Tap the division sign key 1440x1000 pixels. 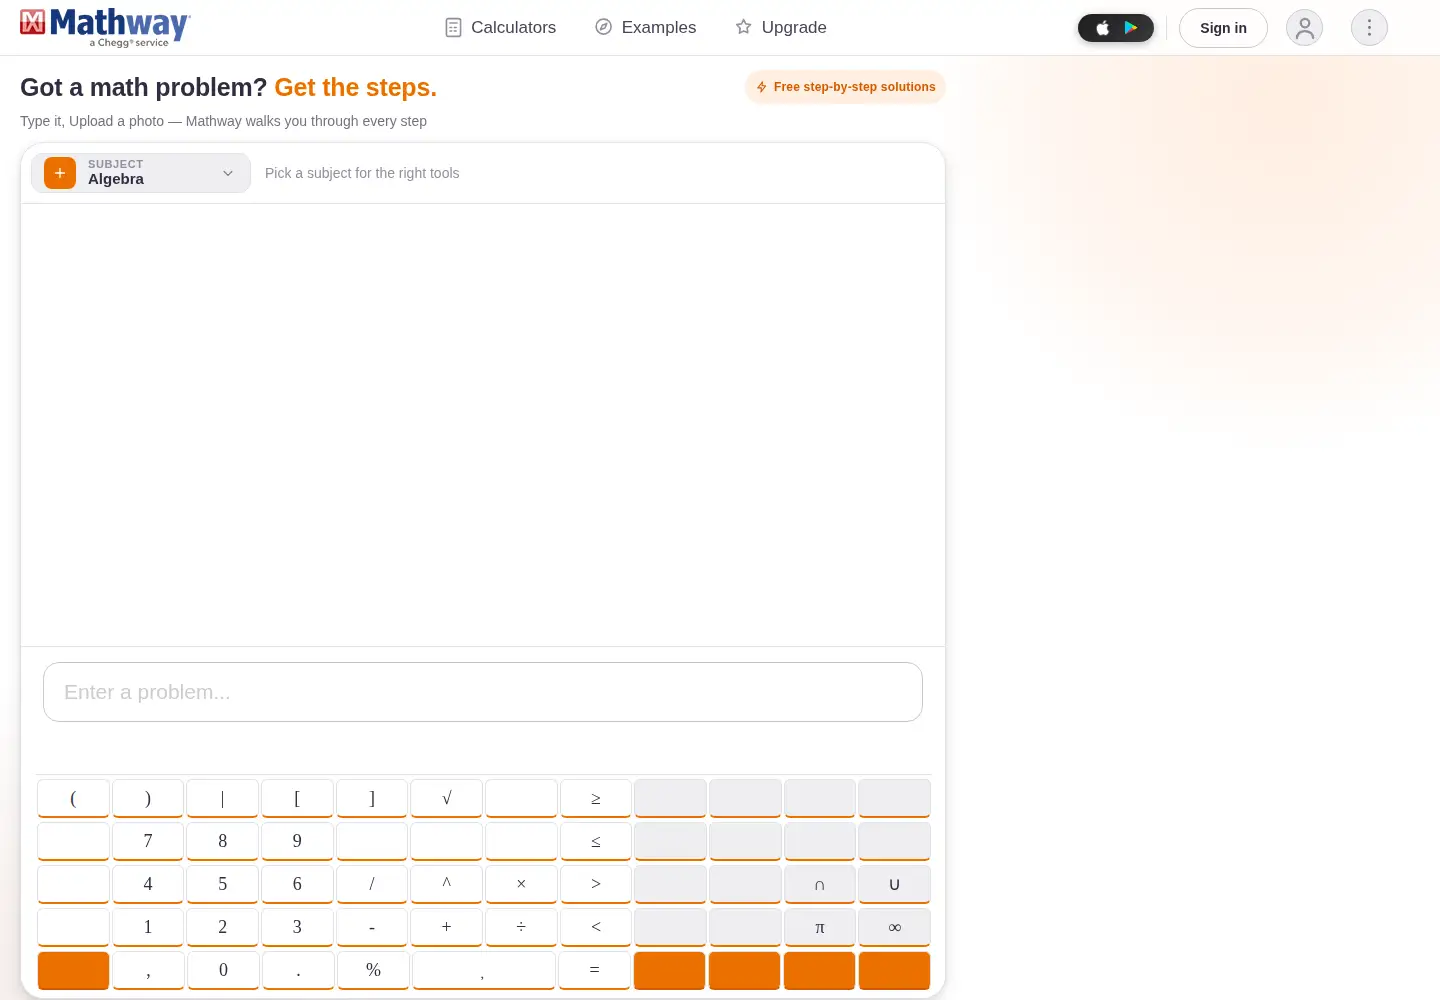click(521, 927)
